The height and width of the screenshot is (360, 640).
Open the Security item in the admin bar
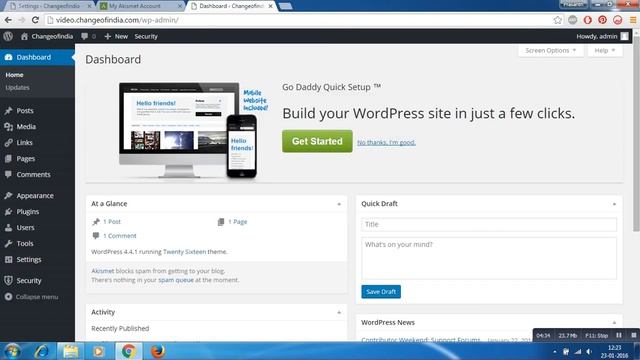pos(146,36)
